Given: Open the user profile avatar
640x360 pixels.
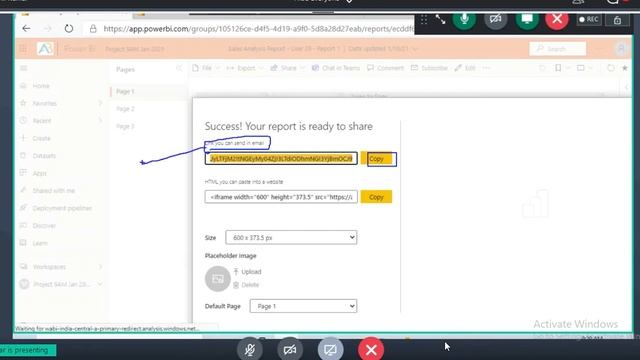Looking at the screenshot, I should click(621, 49).
